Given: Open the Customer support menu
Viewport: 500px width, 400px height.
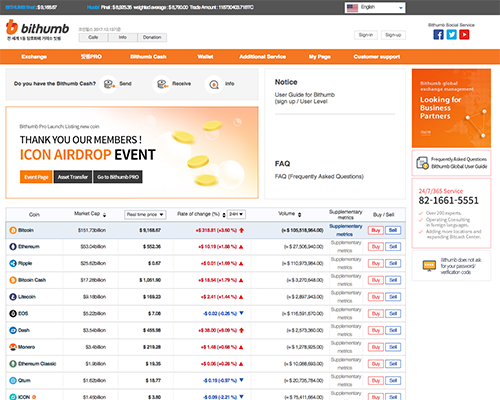Looking at the screenshot, I should [377, 57].
